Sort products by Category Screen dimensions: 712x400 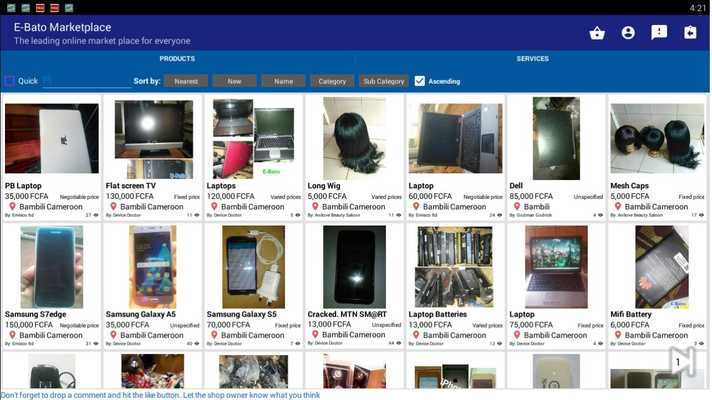332,81
